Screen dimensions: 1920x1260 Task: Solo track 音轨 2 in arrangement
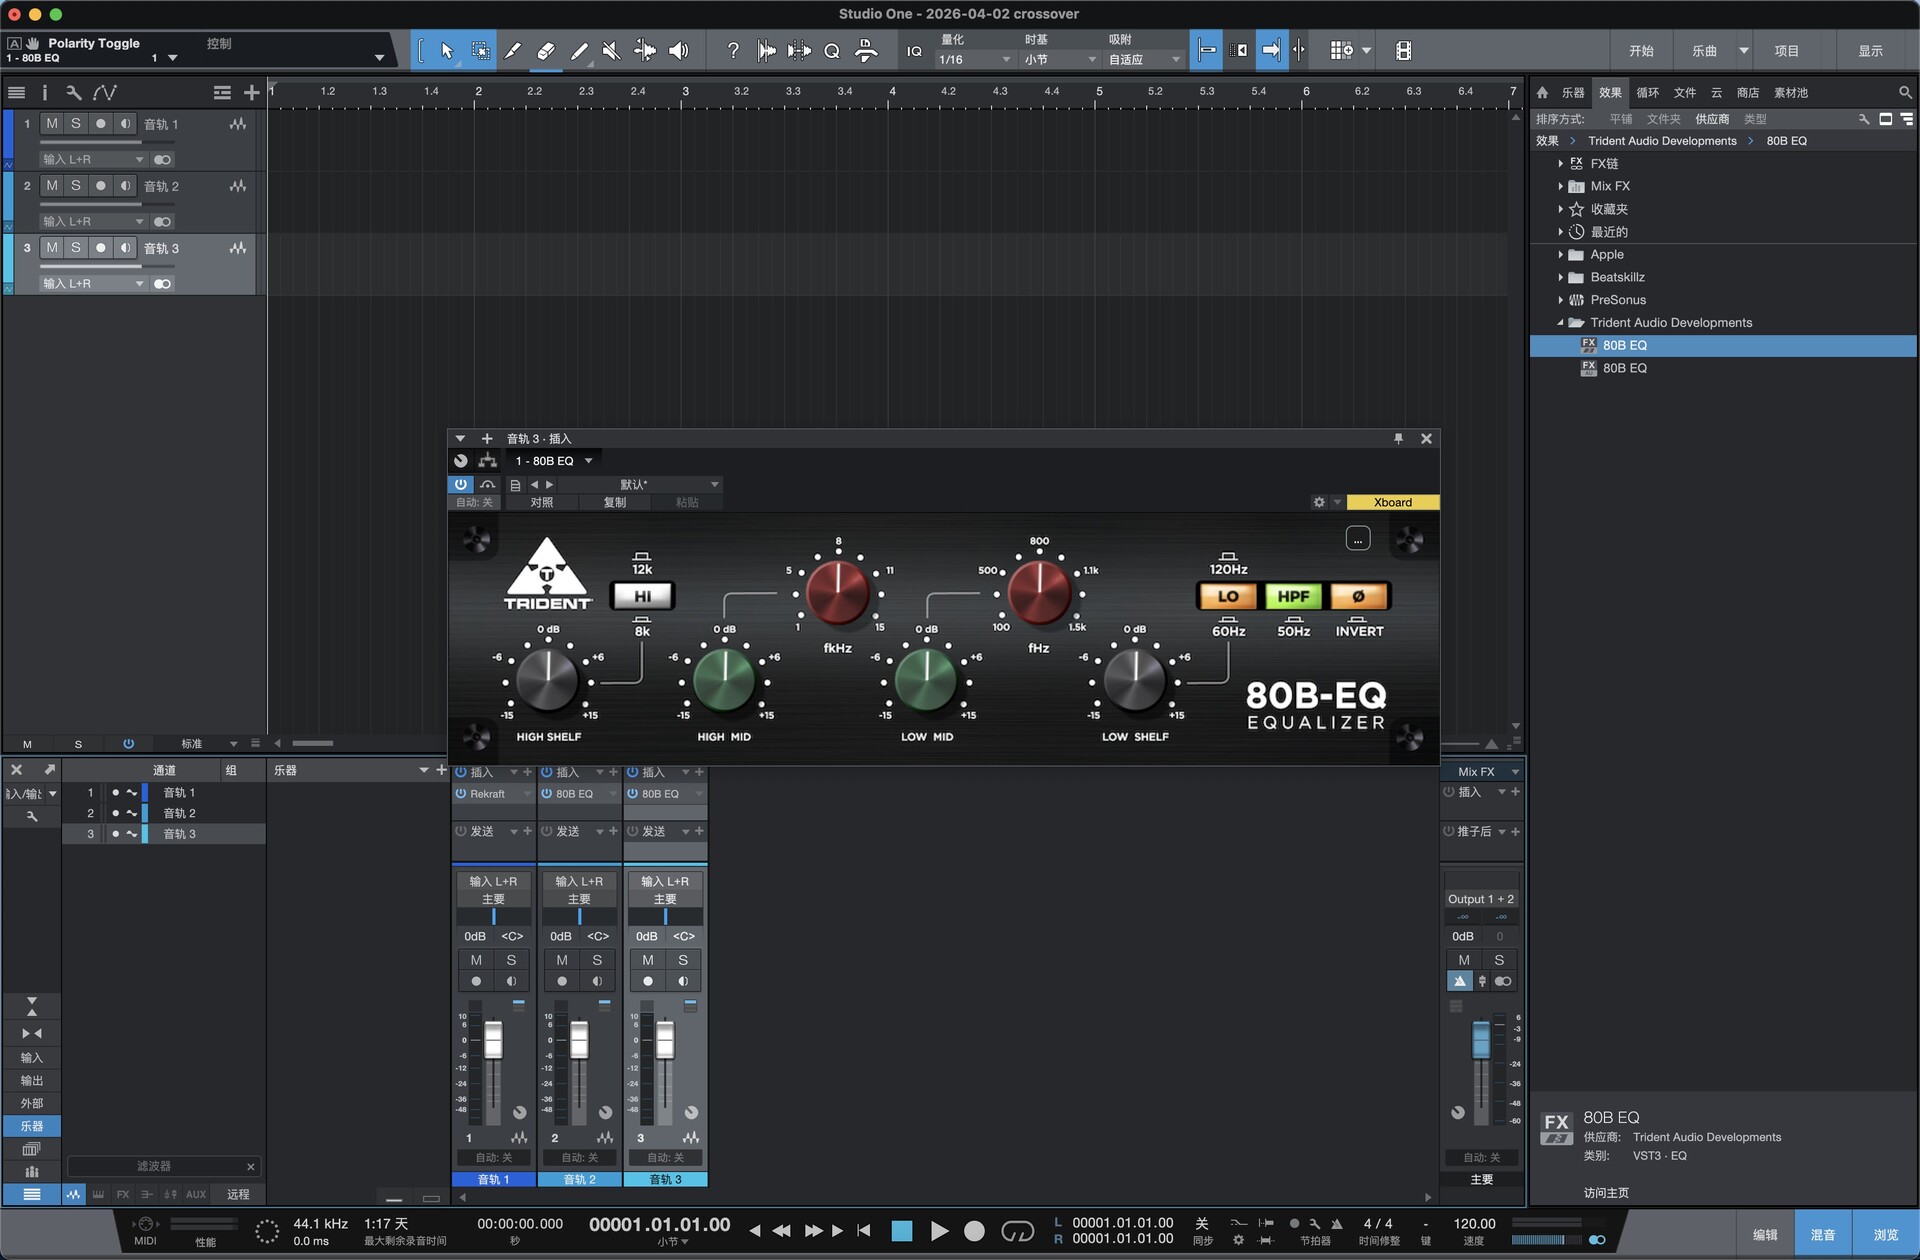click(75, 185)
